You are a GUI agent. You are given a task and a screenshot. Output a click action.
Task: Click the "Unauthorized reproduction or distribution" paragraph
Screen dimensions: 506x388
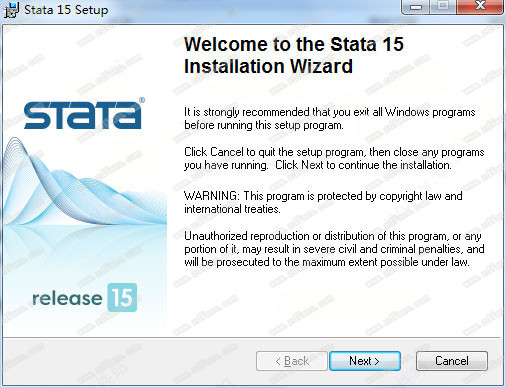coord(334,249)
